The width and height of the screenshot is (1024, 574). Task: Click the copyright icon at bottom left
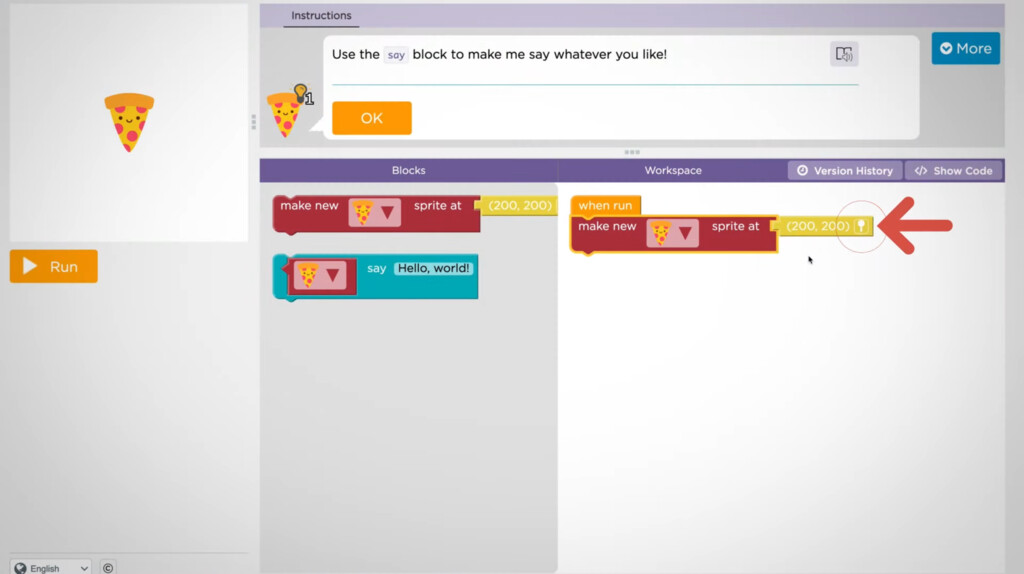pos(108,567)
